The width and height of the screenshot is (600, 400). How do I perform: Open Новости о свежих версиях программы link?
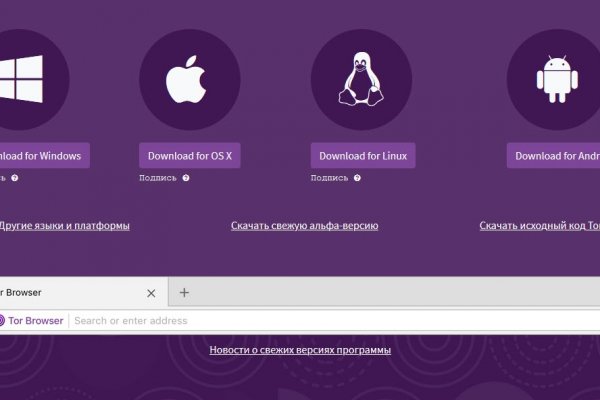tap(300, 350)
